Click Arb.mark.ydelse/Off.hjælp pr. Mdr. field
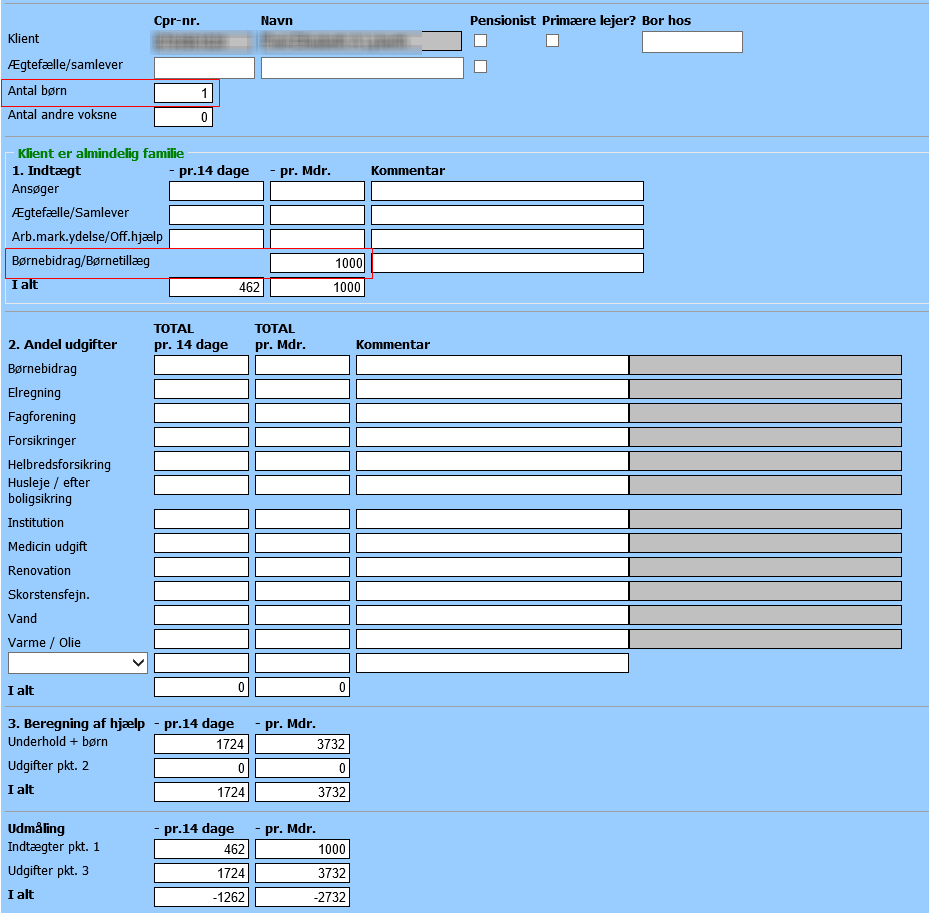Screen dimensions: 929x913 click(x=317, y=239)
